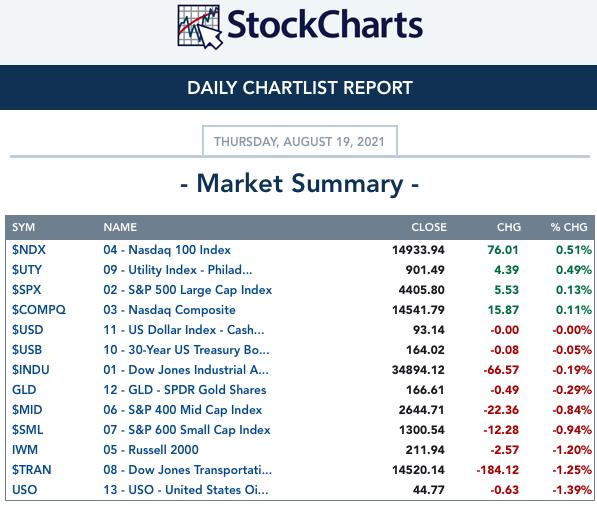
Task: Click the Thursday, August 19, 2021 date box
Action: (300, 141)
